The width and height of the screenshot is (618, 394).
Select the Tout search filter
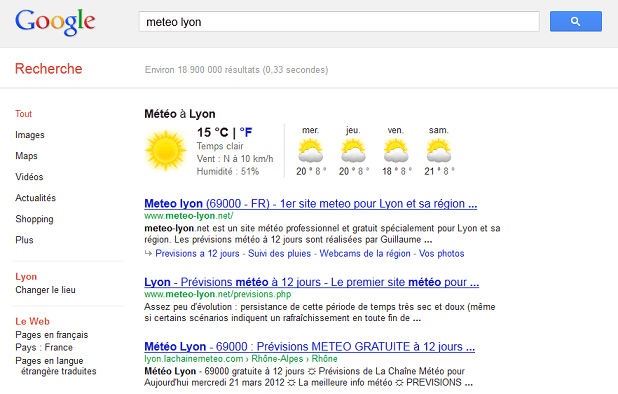23,114
